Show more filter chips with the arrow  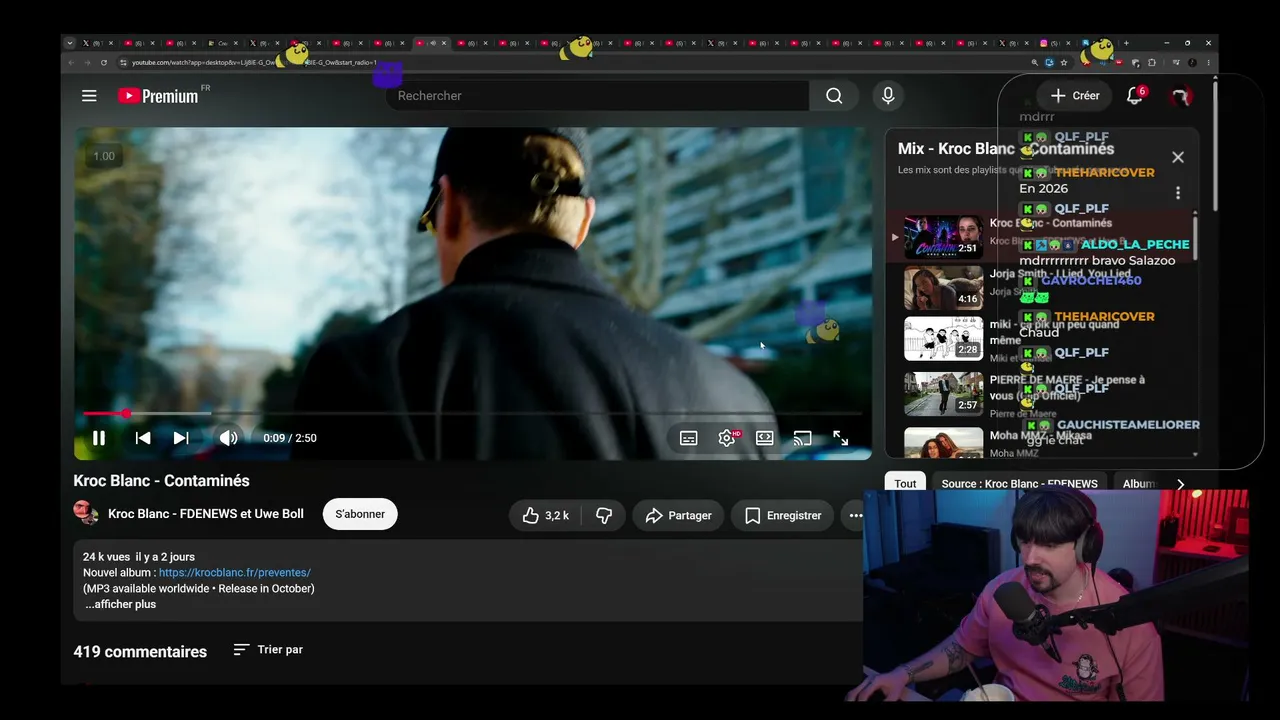point(1180,484)
